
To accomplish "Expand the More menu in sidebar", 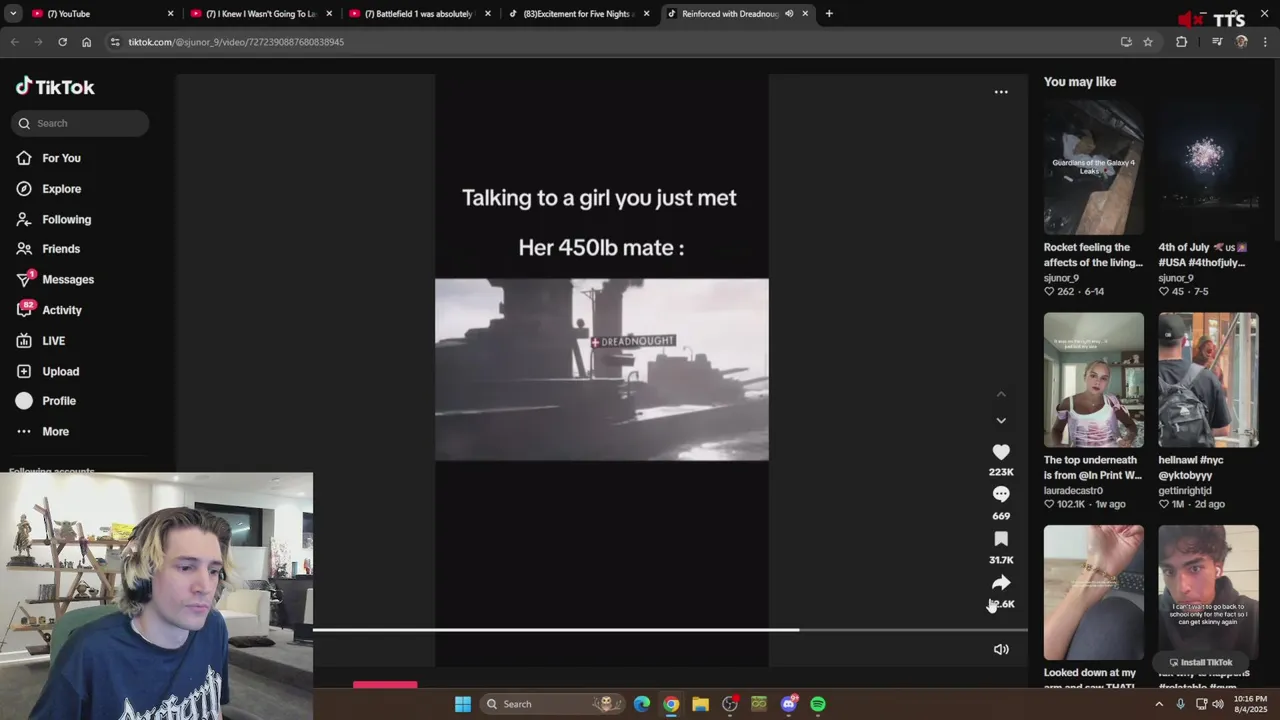I will point(55,432).
